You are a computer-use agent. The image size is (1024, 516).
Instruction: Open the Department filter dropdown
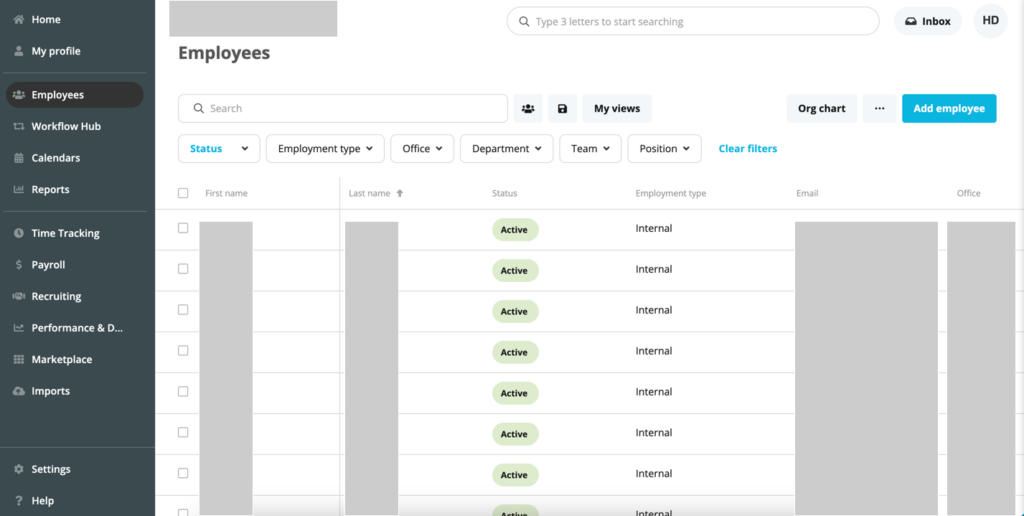click(x=507, y=149)
